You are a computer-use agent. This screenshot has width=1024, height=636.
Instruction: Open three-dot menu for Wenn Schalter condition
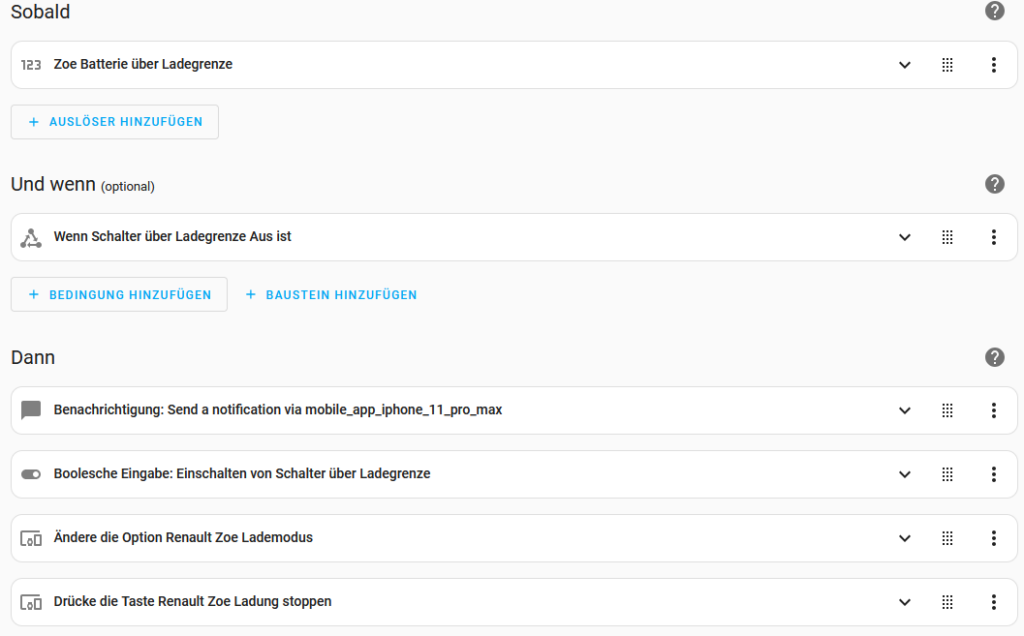pos(993,237)
